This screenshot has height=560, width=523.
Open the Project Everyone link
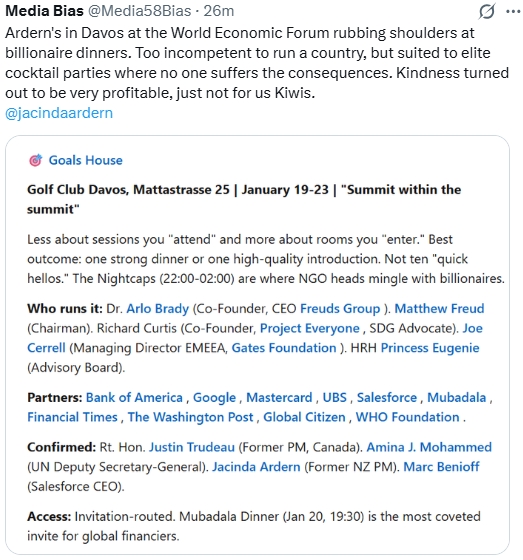(310, 328)
